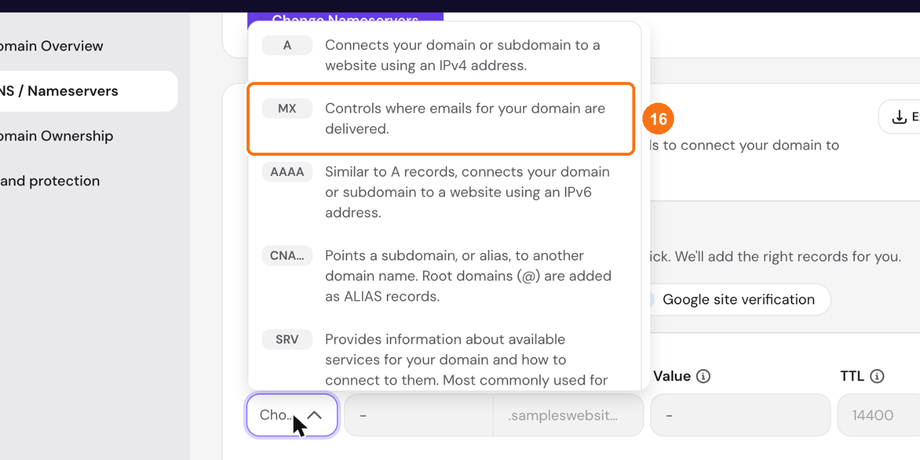Click the Value info icon
The image size is (920, 460).
pyautogui.click(x=703, y=376)
